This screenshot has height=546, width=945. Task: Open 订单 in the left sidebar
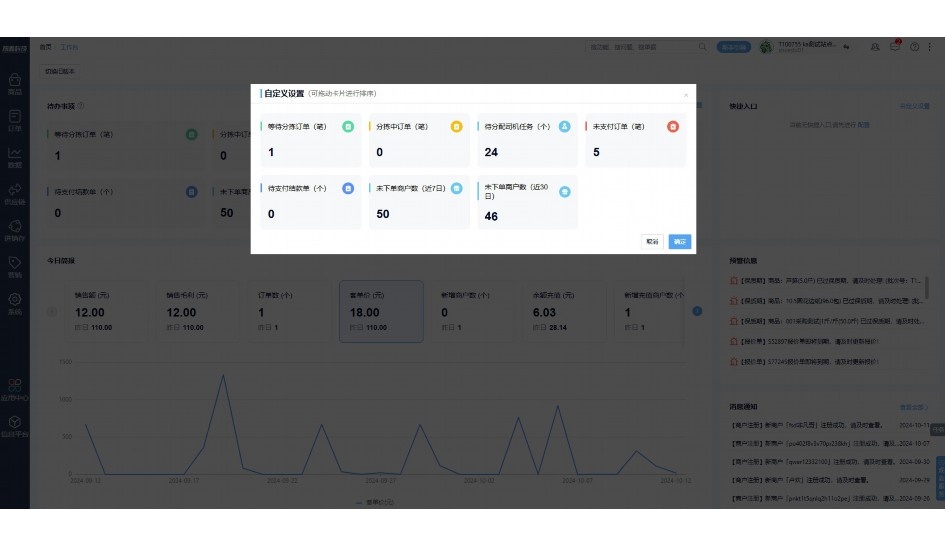click(x=15, y=121)
